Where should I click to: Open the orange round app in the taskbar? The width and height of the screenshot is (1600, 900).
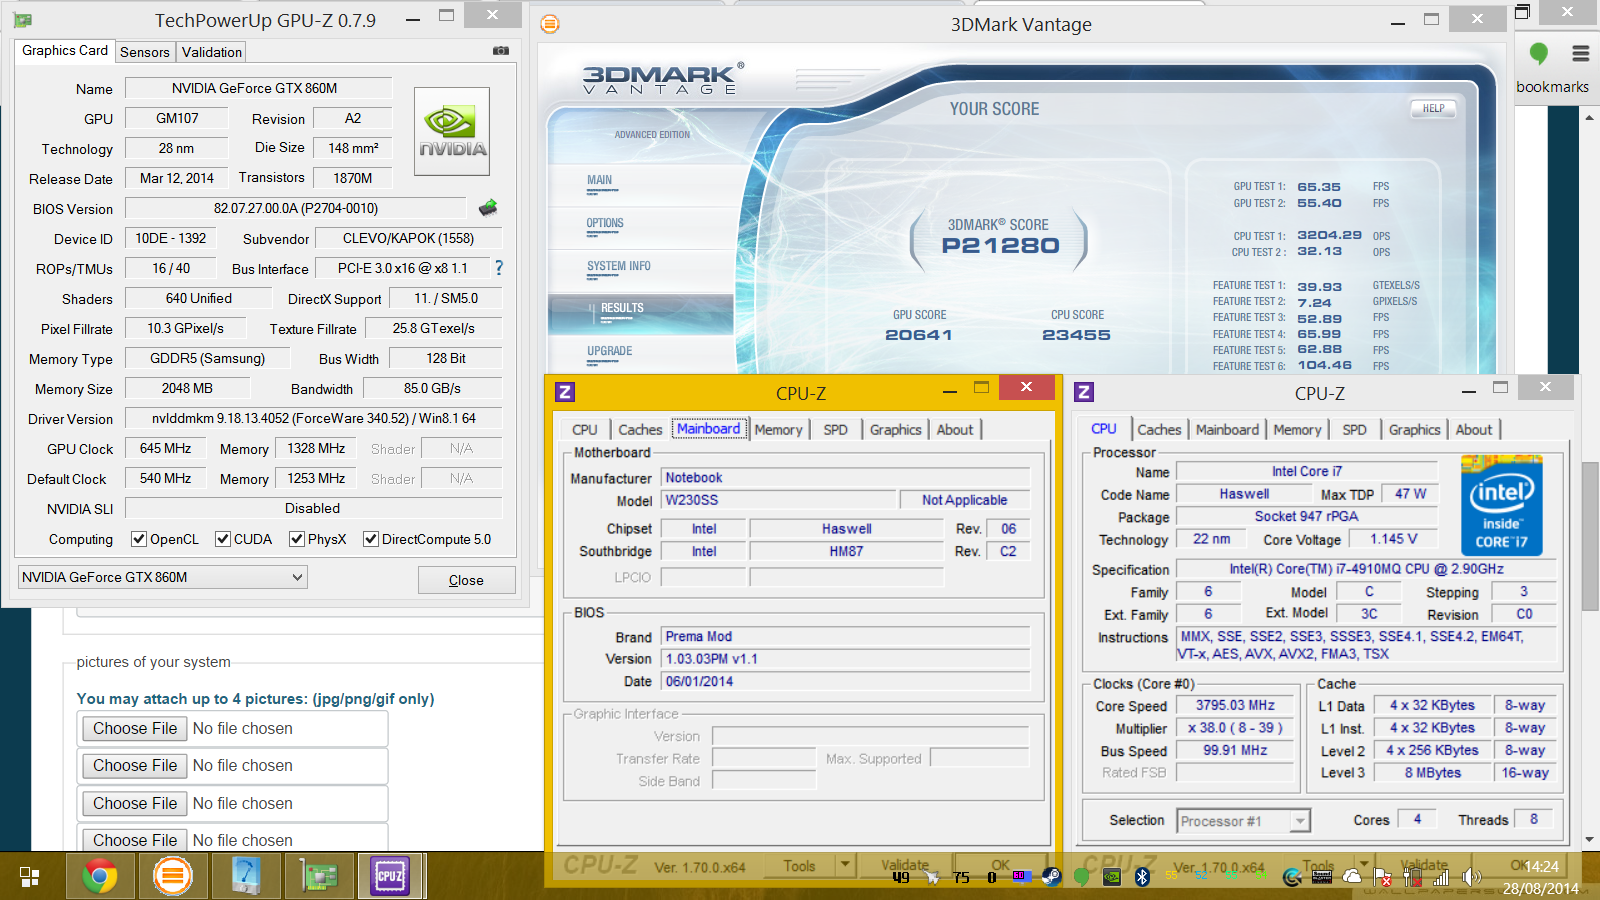tap(173, 877)
